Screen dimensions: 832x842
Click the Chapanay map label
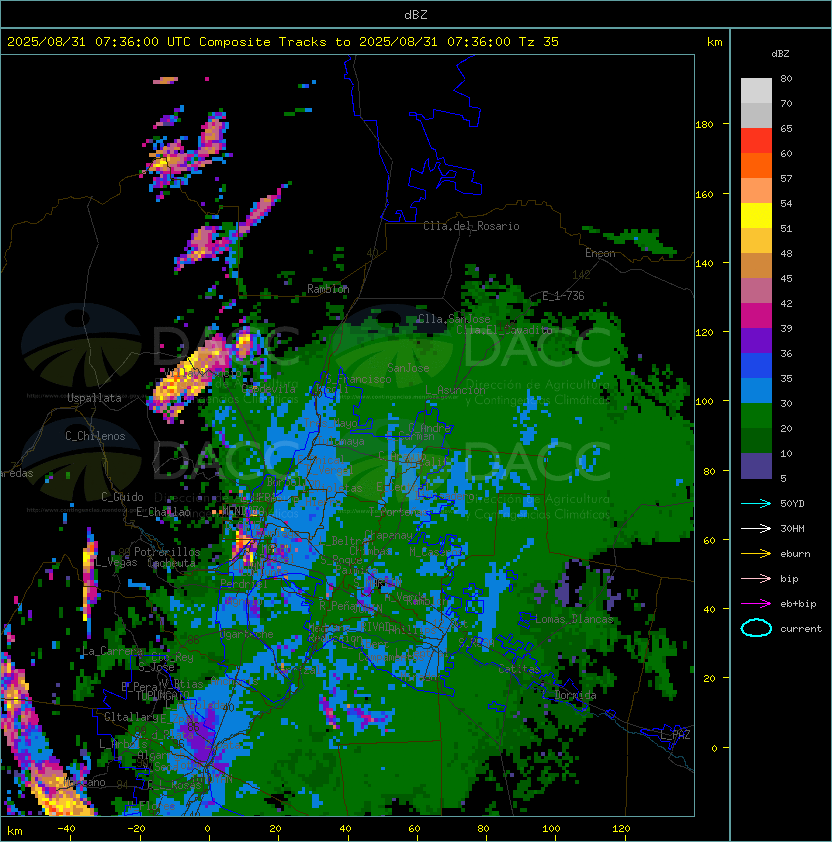pyautogui.click(x=388, y=535)
